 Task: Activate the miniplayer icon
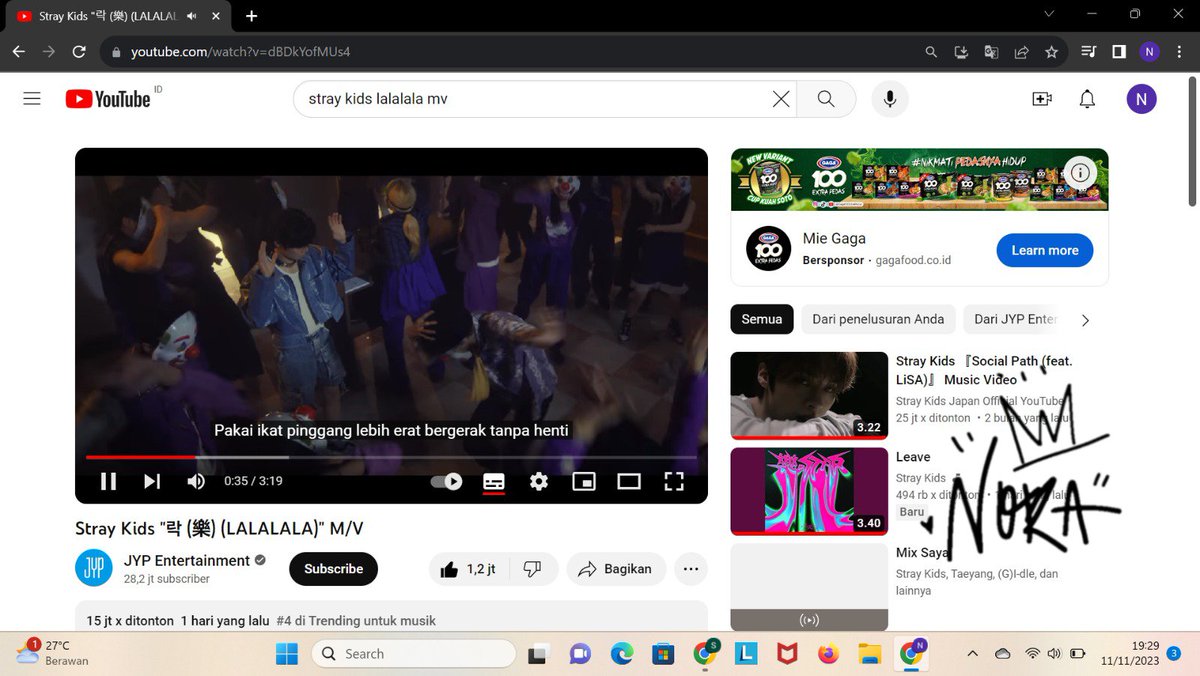click(x=584, y=481)
